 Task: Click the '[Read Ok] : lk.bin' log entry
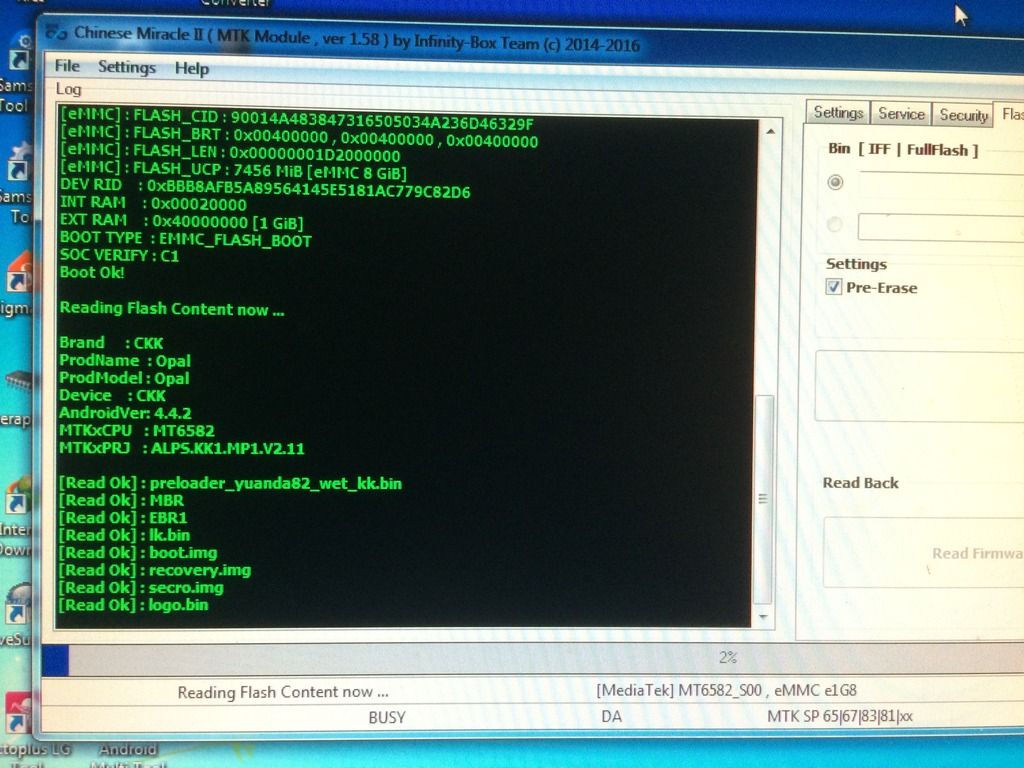[124, 536]
